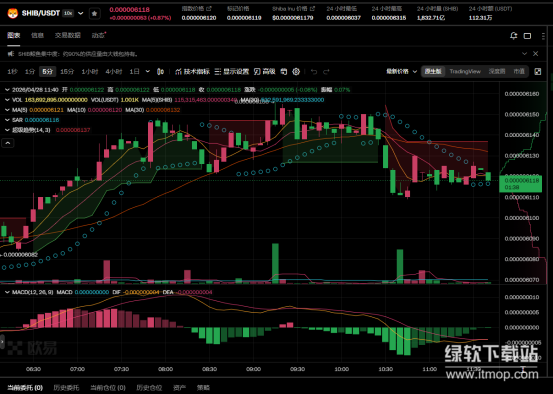Collapse the VOL indicator row
This screenshot has width=553, height=394.
click(7, 100)
